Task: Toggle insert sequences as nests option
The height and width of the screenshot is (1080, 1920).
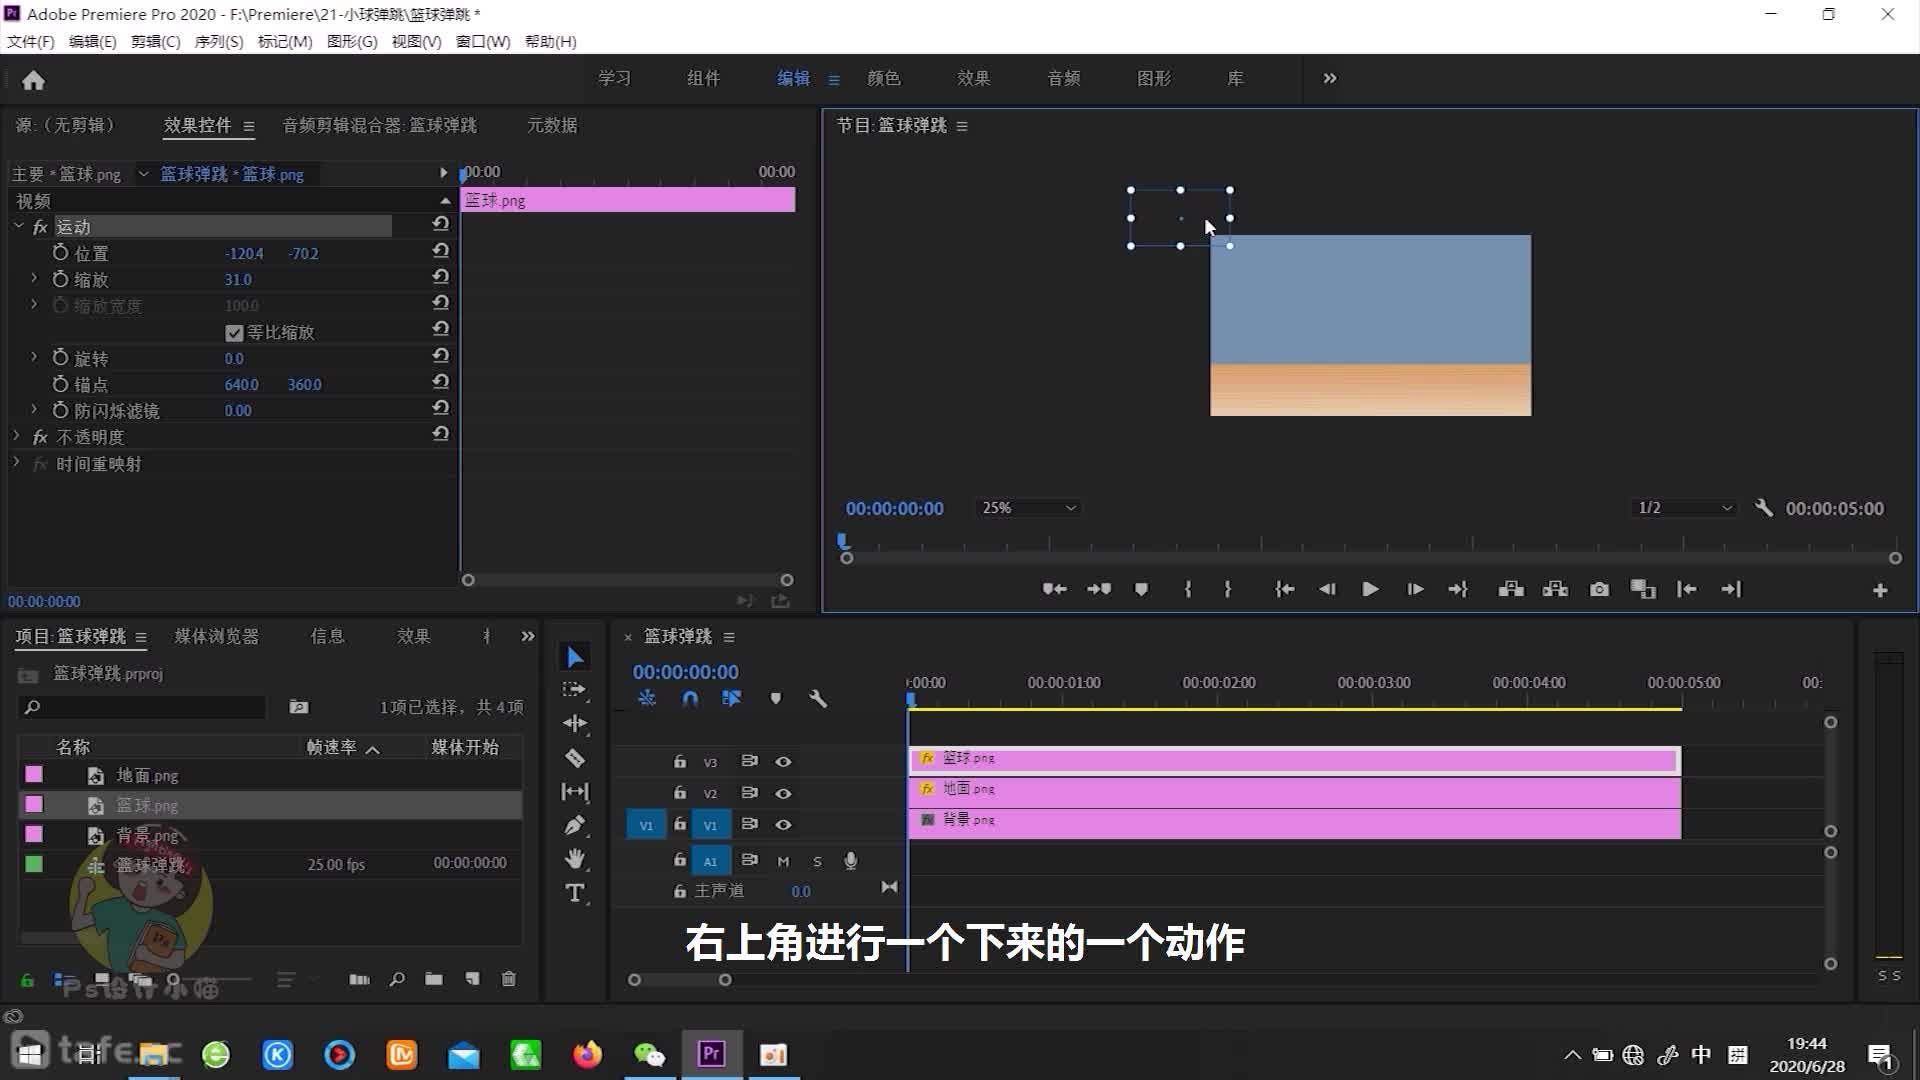Action: click(647, 698)
